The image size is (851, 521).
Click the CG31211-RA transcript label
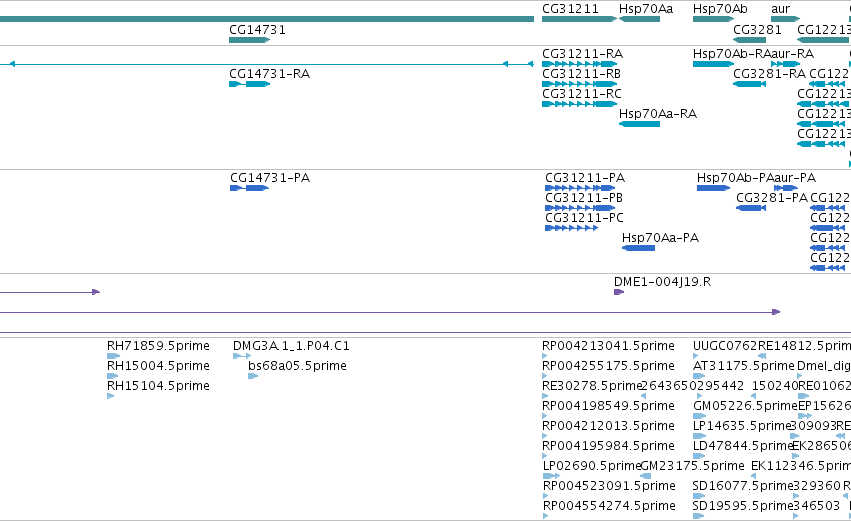click(x=582, y=54)
